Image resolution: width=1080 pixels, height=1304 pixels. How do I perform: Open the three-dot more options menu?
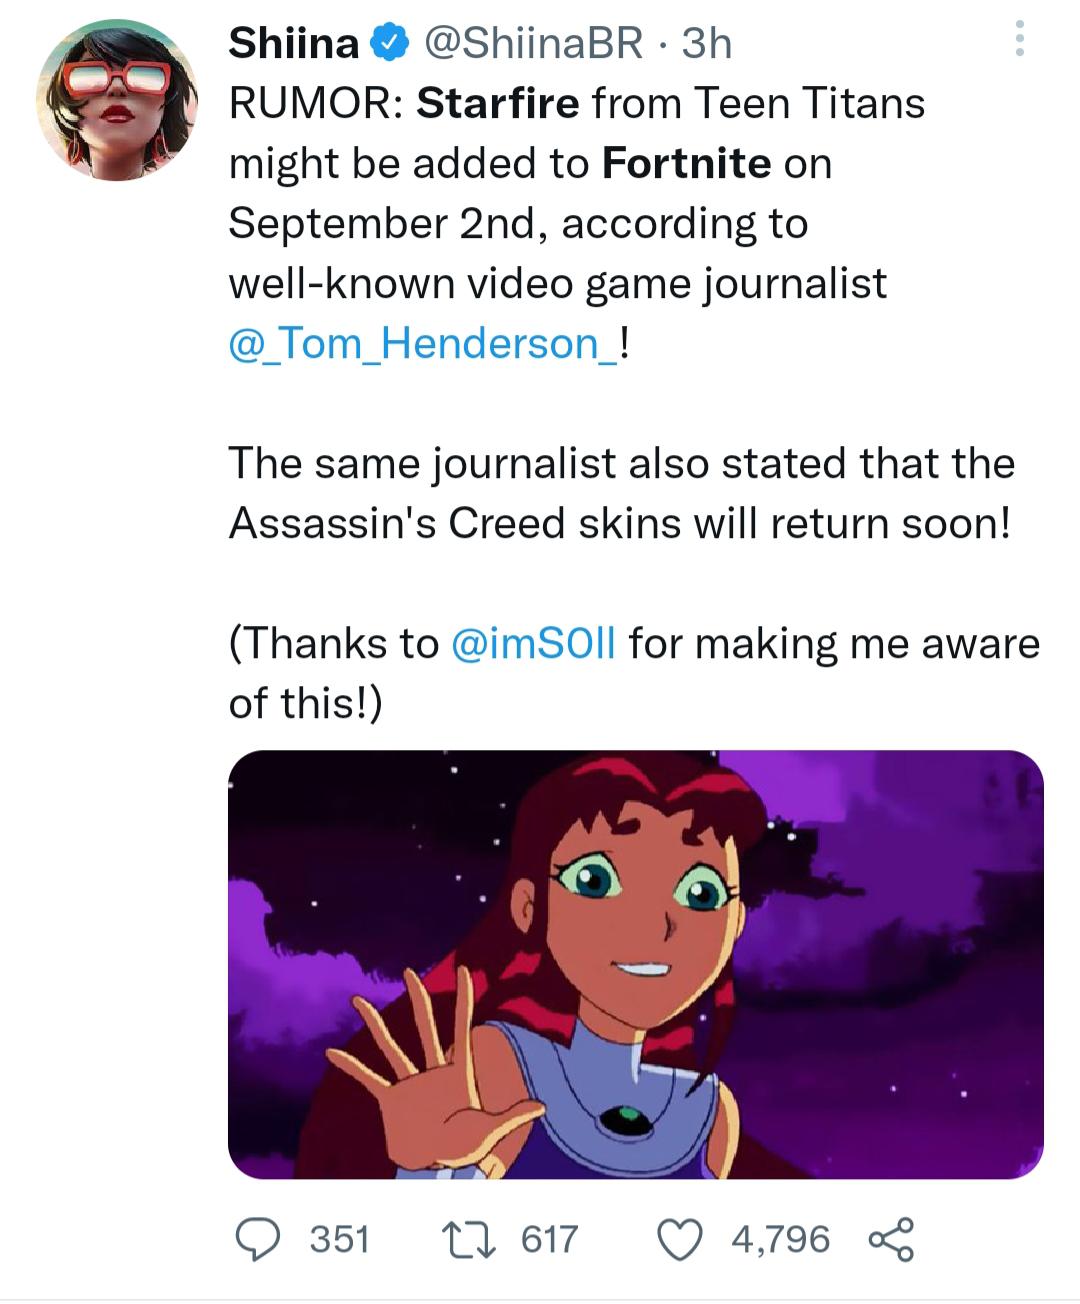(x=1020, y=40)
